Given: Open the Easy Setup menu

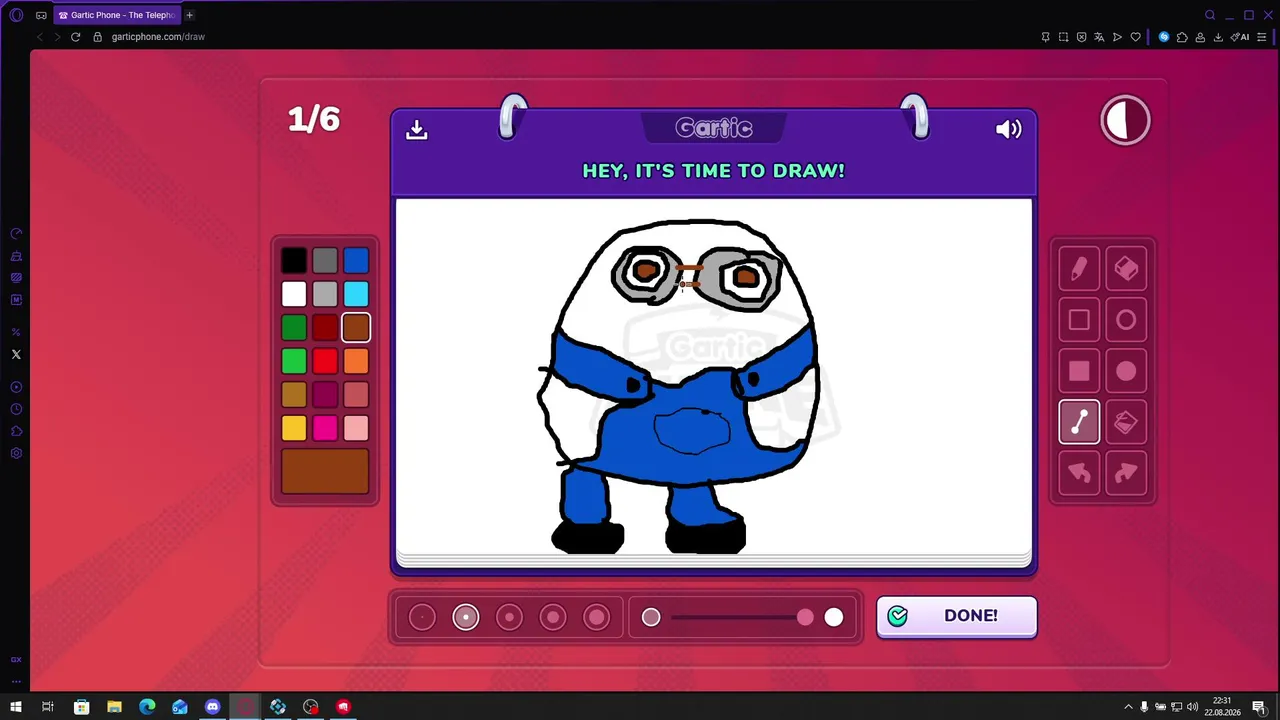Looking at the screenshot, I should click(x=1261, y=37).
